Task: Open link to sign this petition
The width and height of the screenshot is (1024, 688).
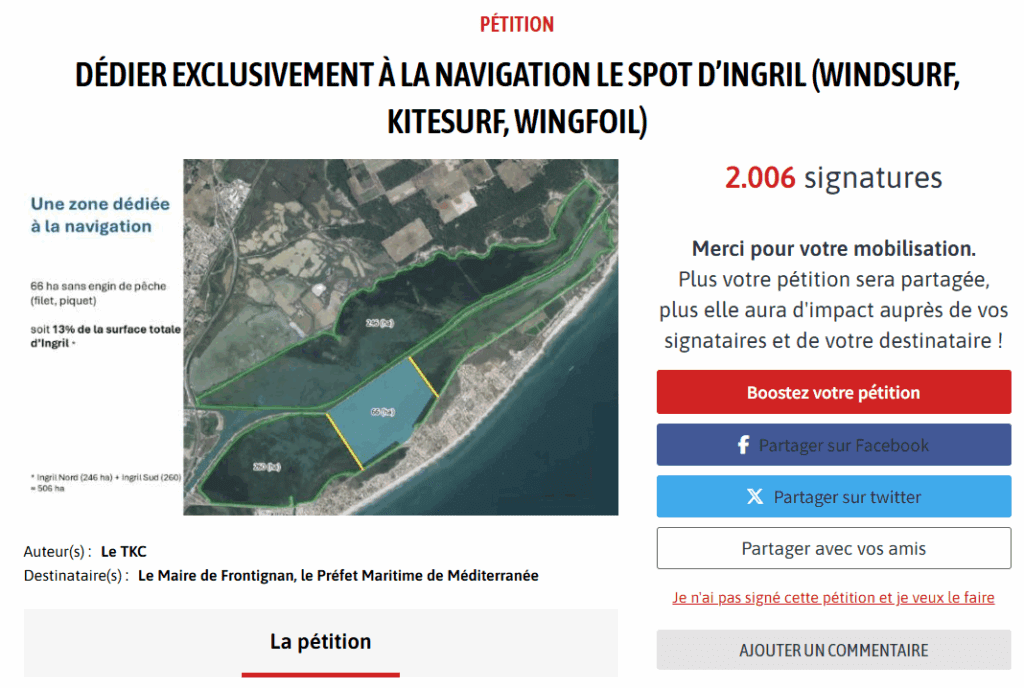Action: click(833, 597)
